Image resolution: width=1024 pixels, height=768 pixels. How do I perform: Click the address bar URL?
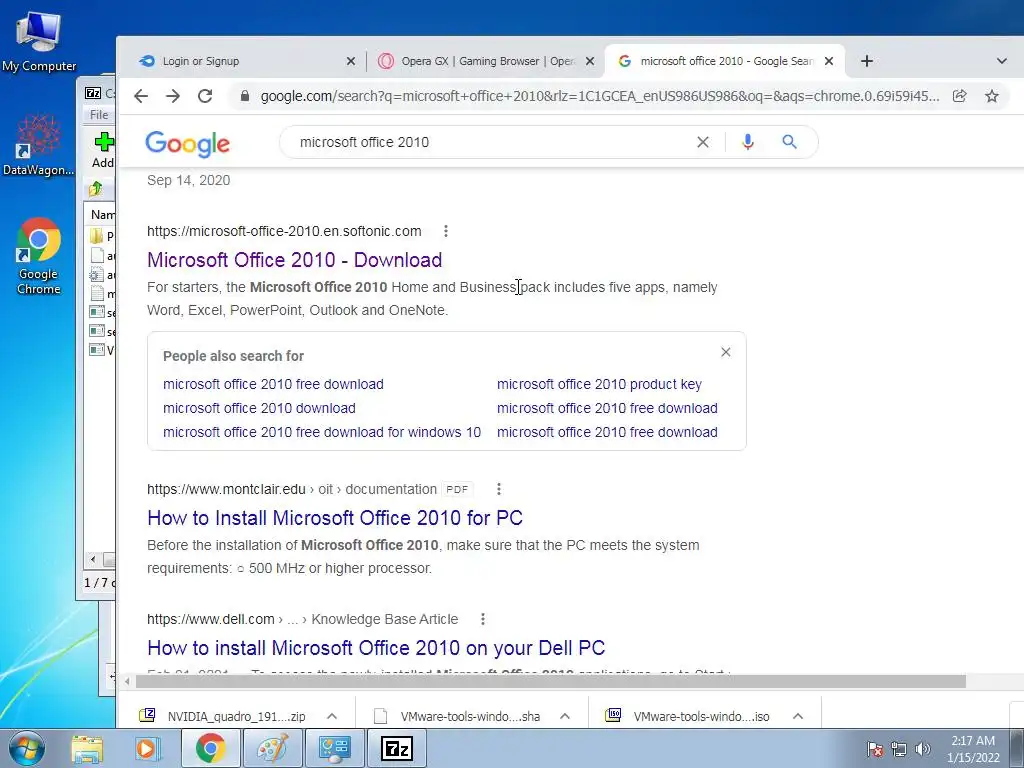[600, 96]
